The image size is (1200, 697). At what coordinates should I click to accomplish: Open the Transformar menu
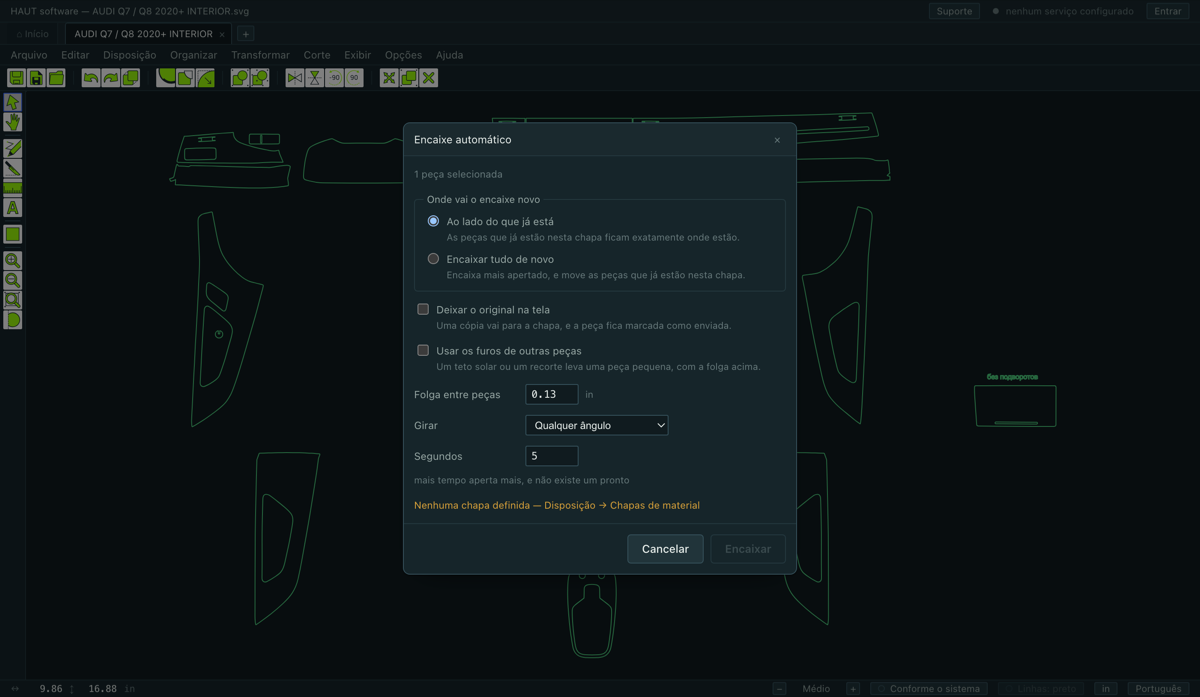point(260,55)
